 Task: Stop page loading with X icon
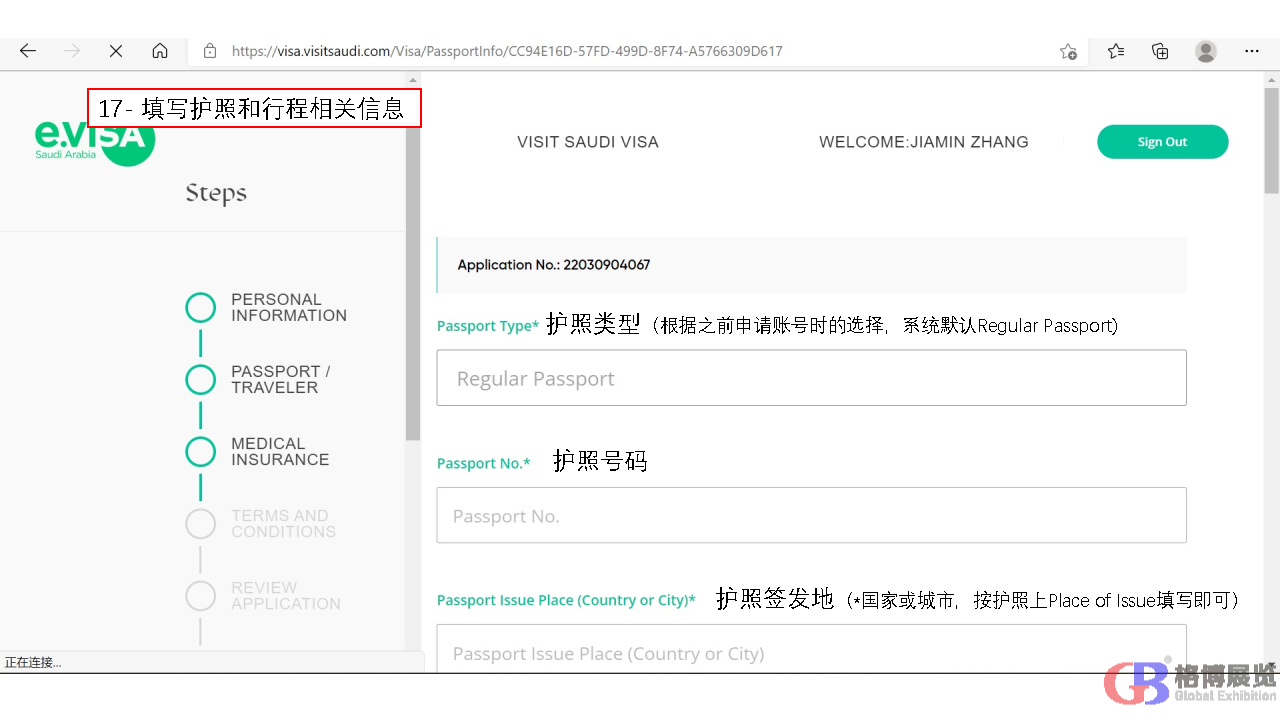click(x=115, y=51)
